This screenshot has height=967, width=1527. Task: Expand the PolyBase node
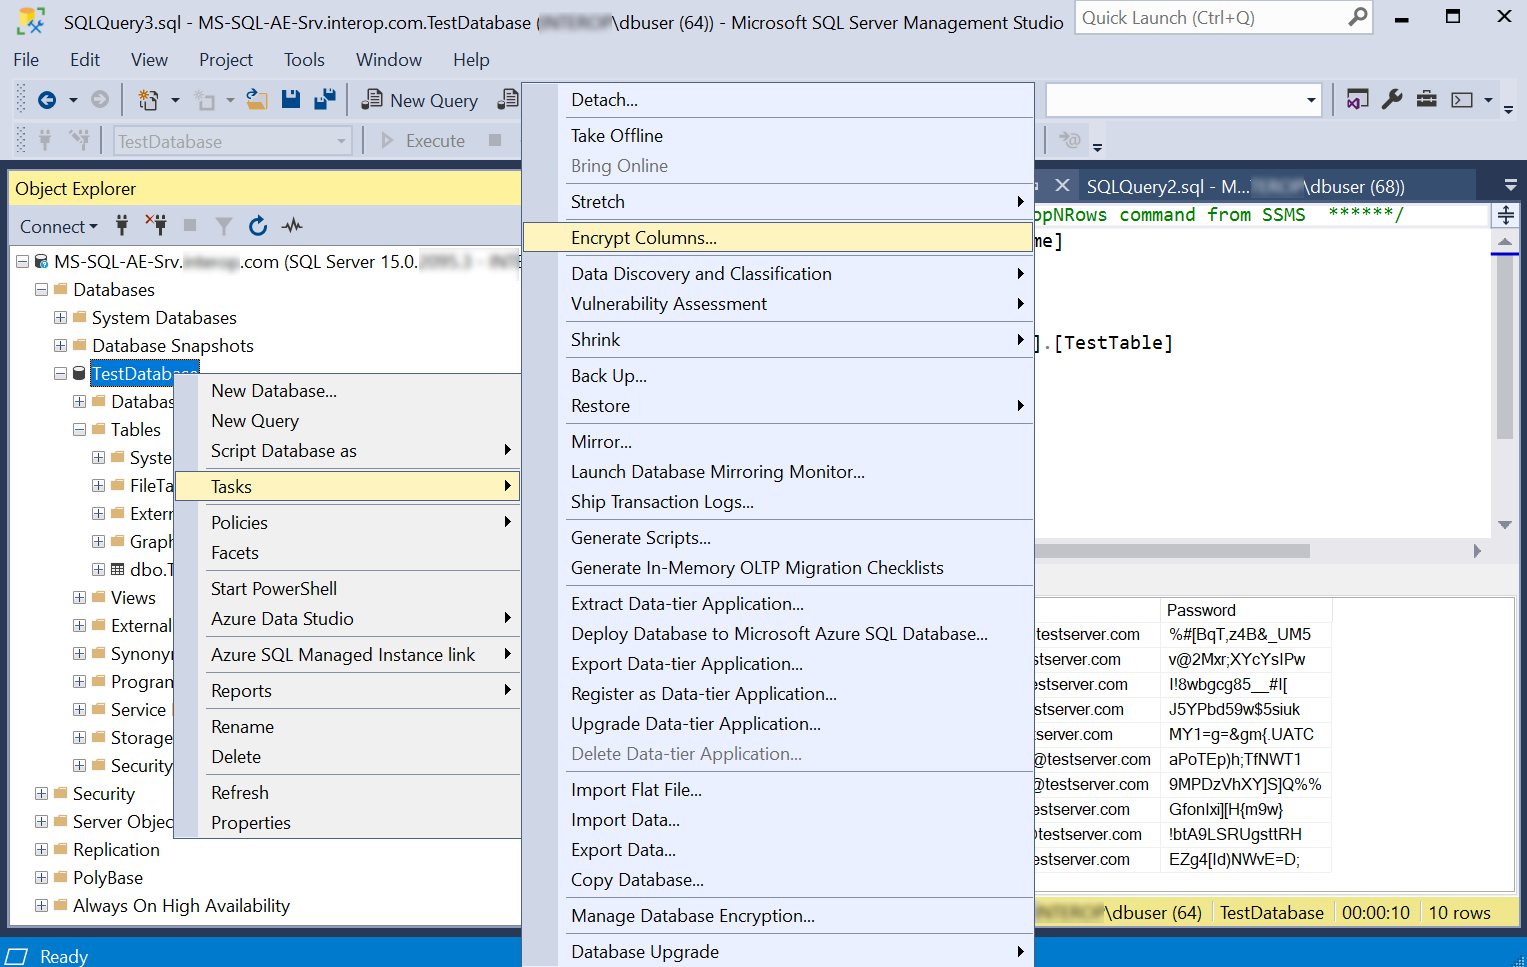tap(41, 878)
